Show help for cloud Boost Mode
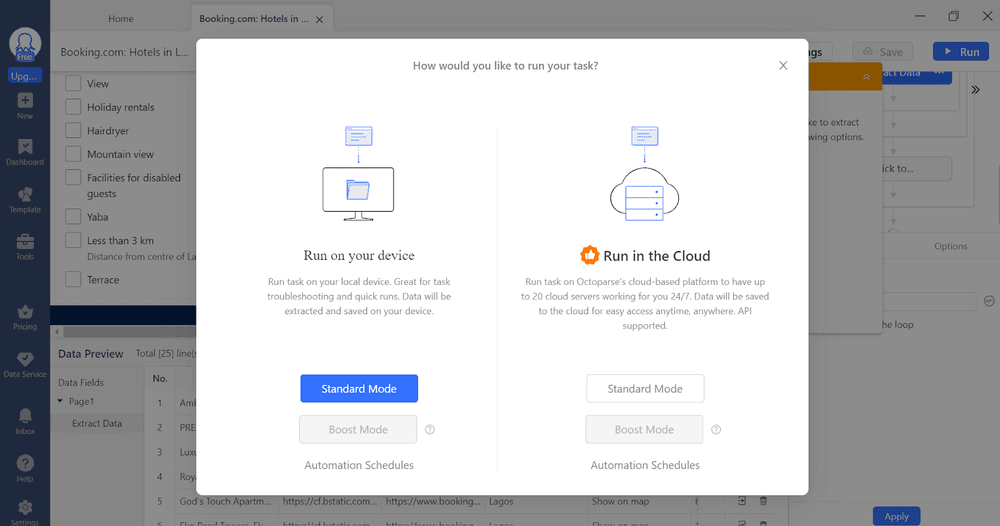This screenshot has width=1000, height=526. coord(716,430)
